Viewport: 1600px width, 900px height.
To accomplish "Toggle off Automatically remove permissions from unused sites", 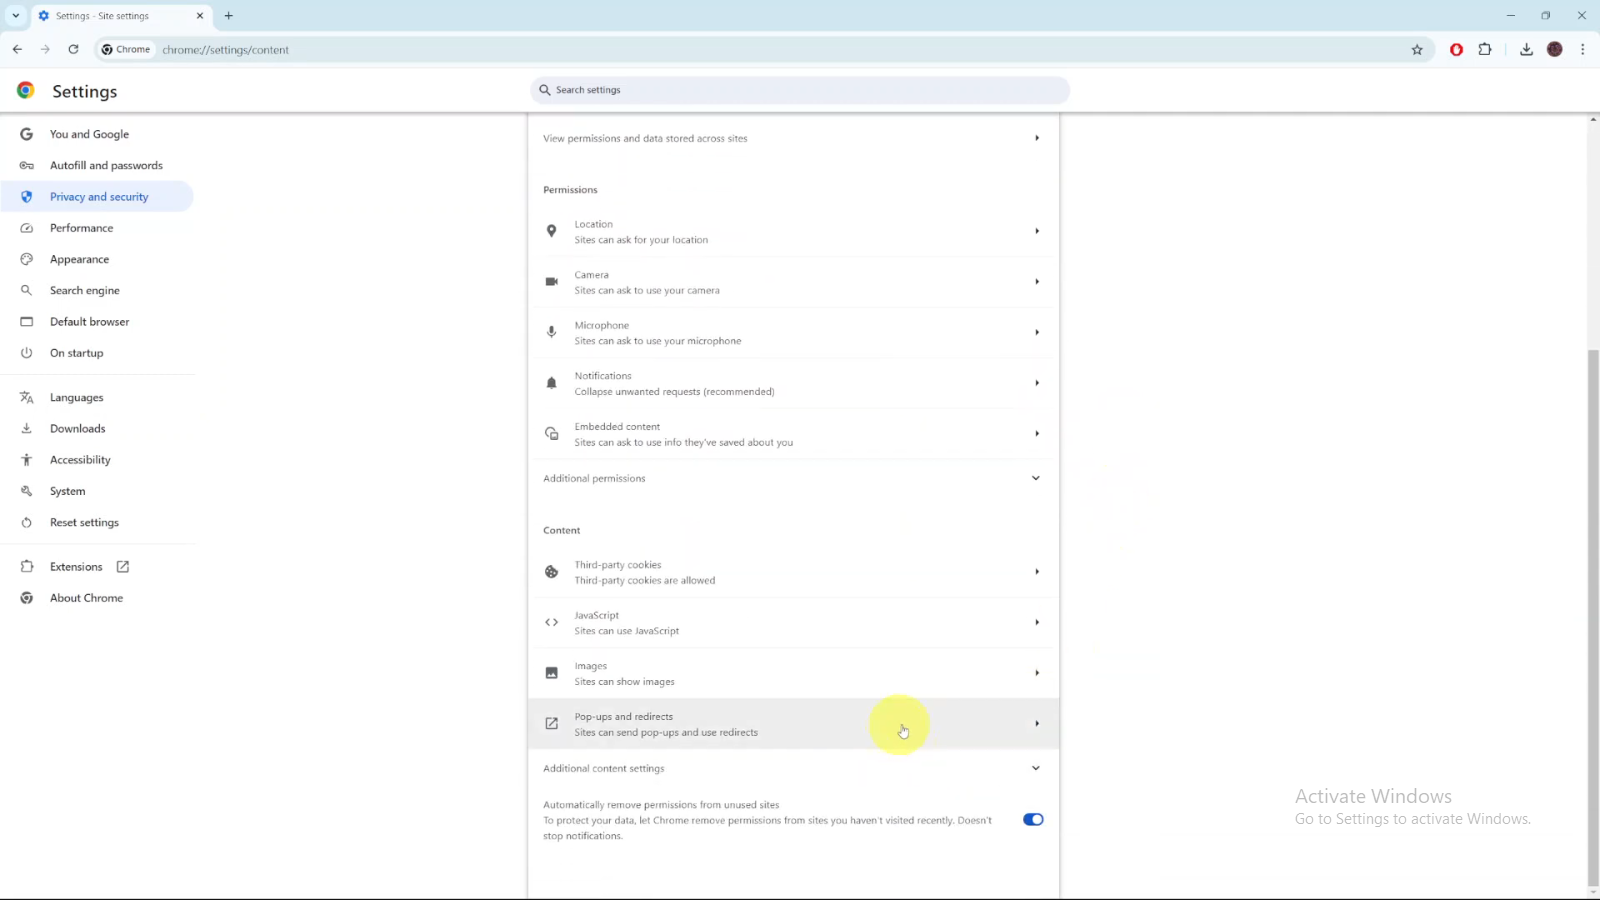I will [1033, 820].
